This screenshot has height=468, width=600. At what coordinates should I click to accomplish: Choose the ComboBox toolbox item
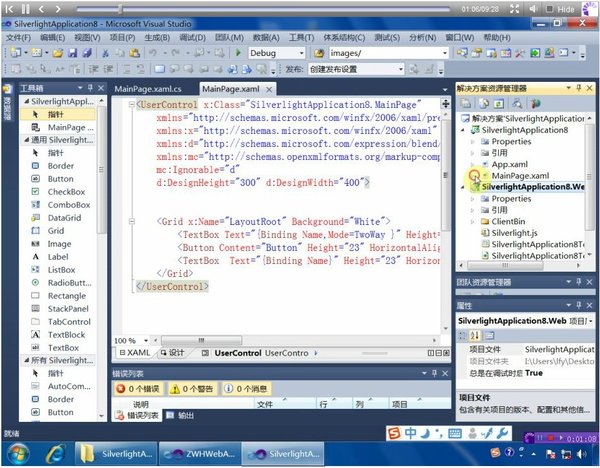point(68,204)
